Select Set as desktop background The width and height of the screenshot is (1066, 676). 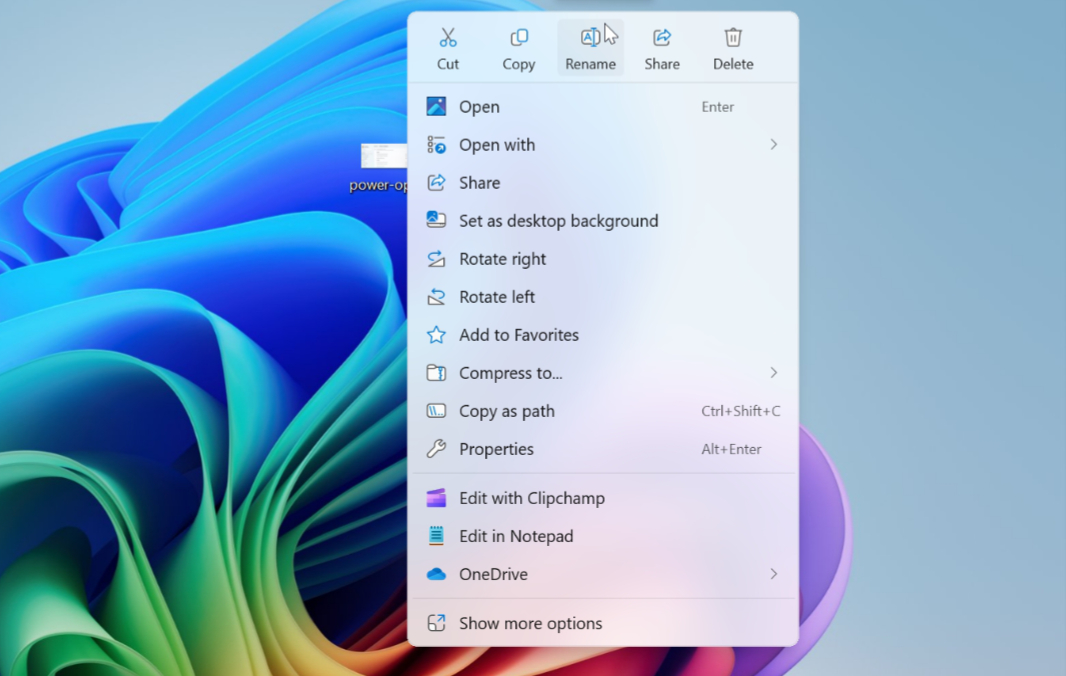pyautogui.click(x=558, y=221)
